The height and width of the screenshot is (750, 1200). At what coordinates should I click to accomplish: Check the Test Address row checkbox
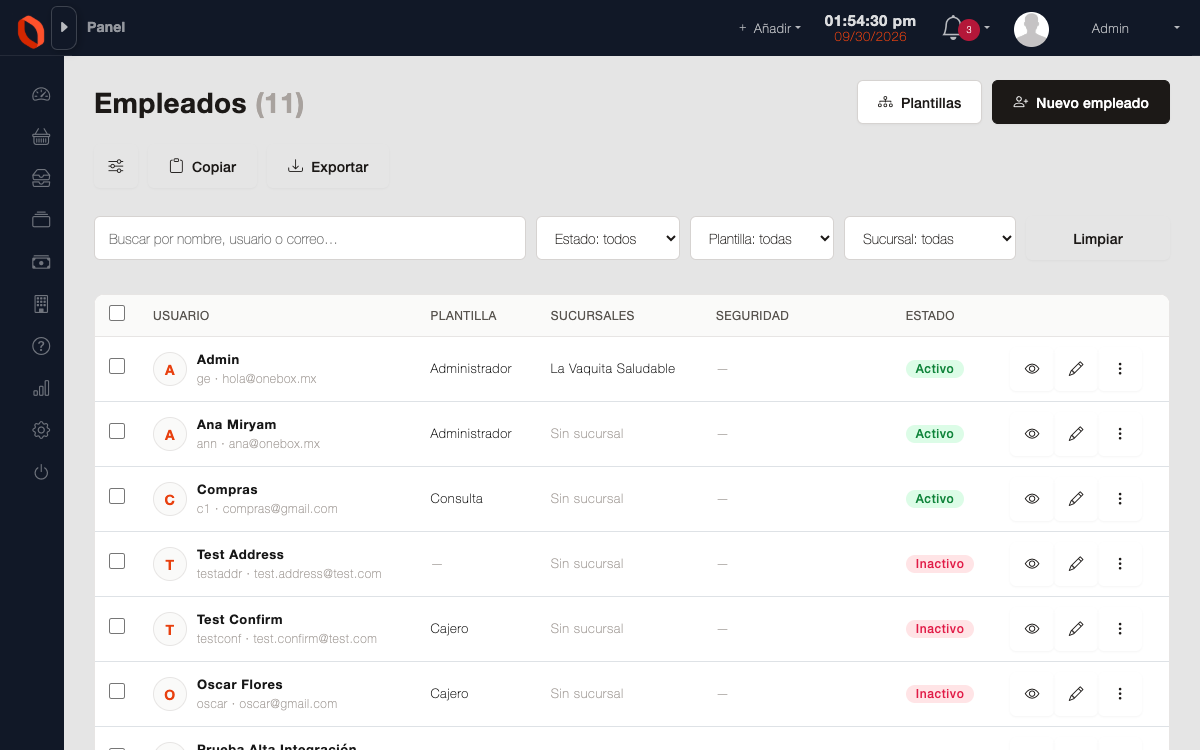(x=117, y=561)
